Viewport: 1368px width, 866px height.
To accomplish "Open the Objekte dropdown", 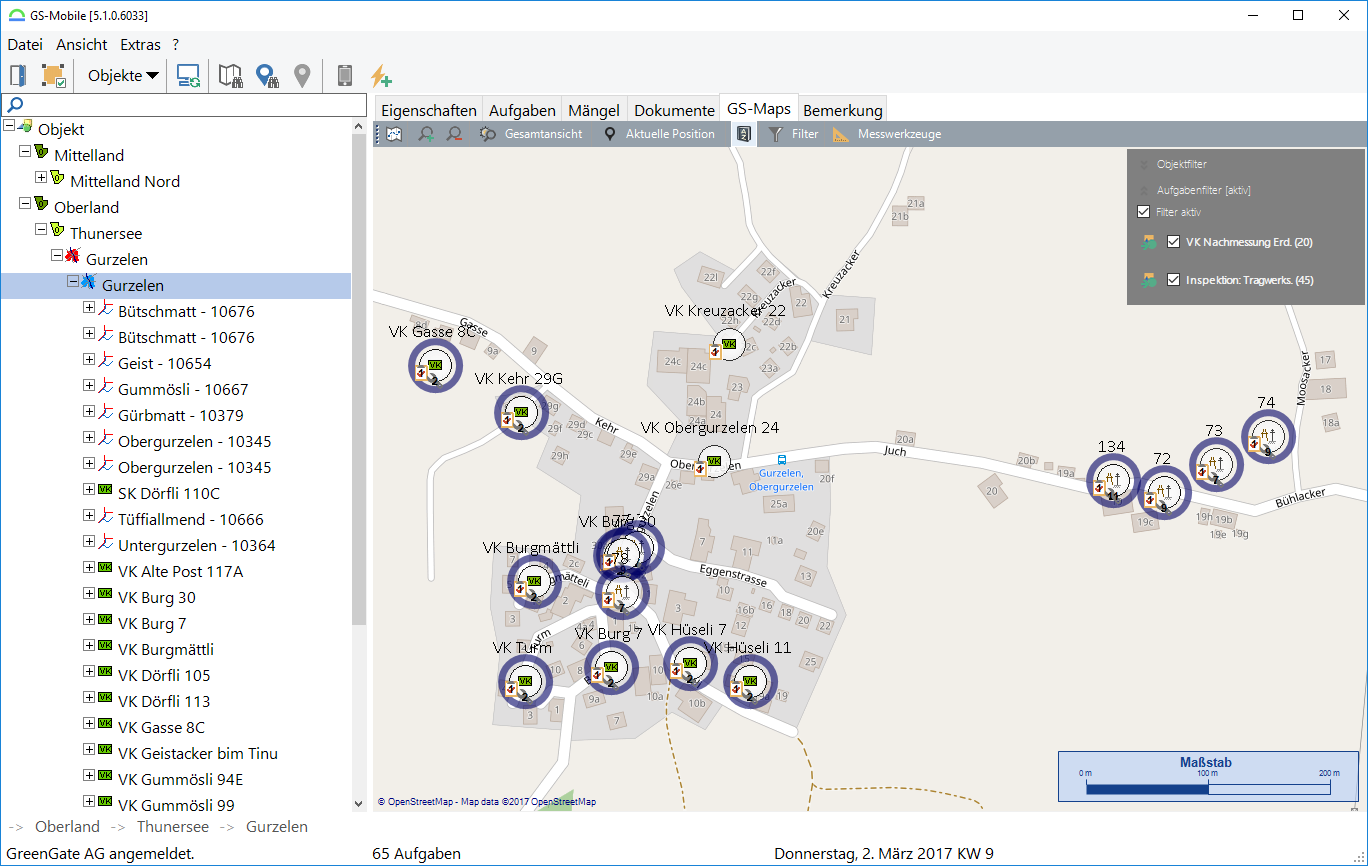I will (123, 75).
